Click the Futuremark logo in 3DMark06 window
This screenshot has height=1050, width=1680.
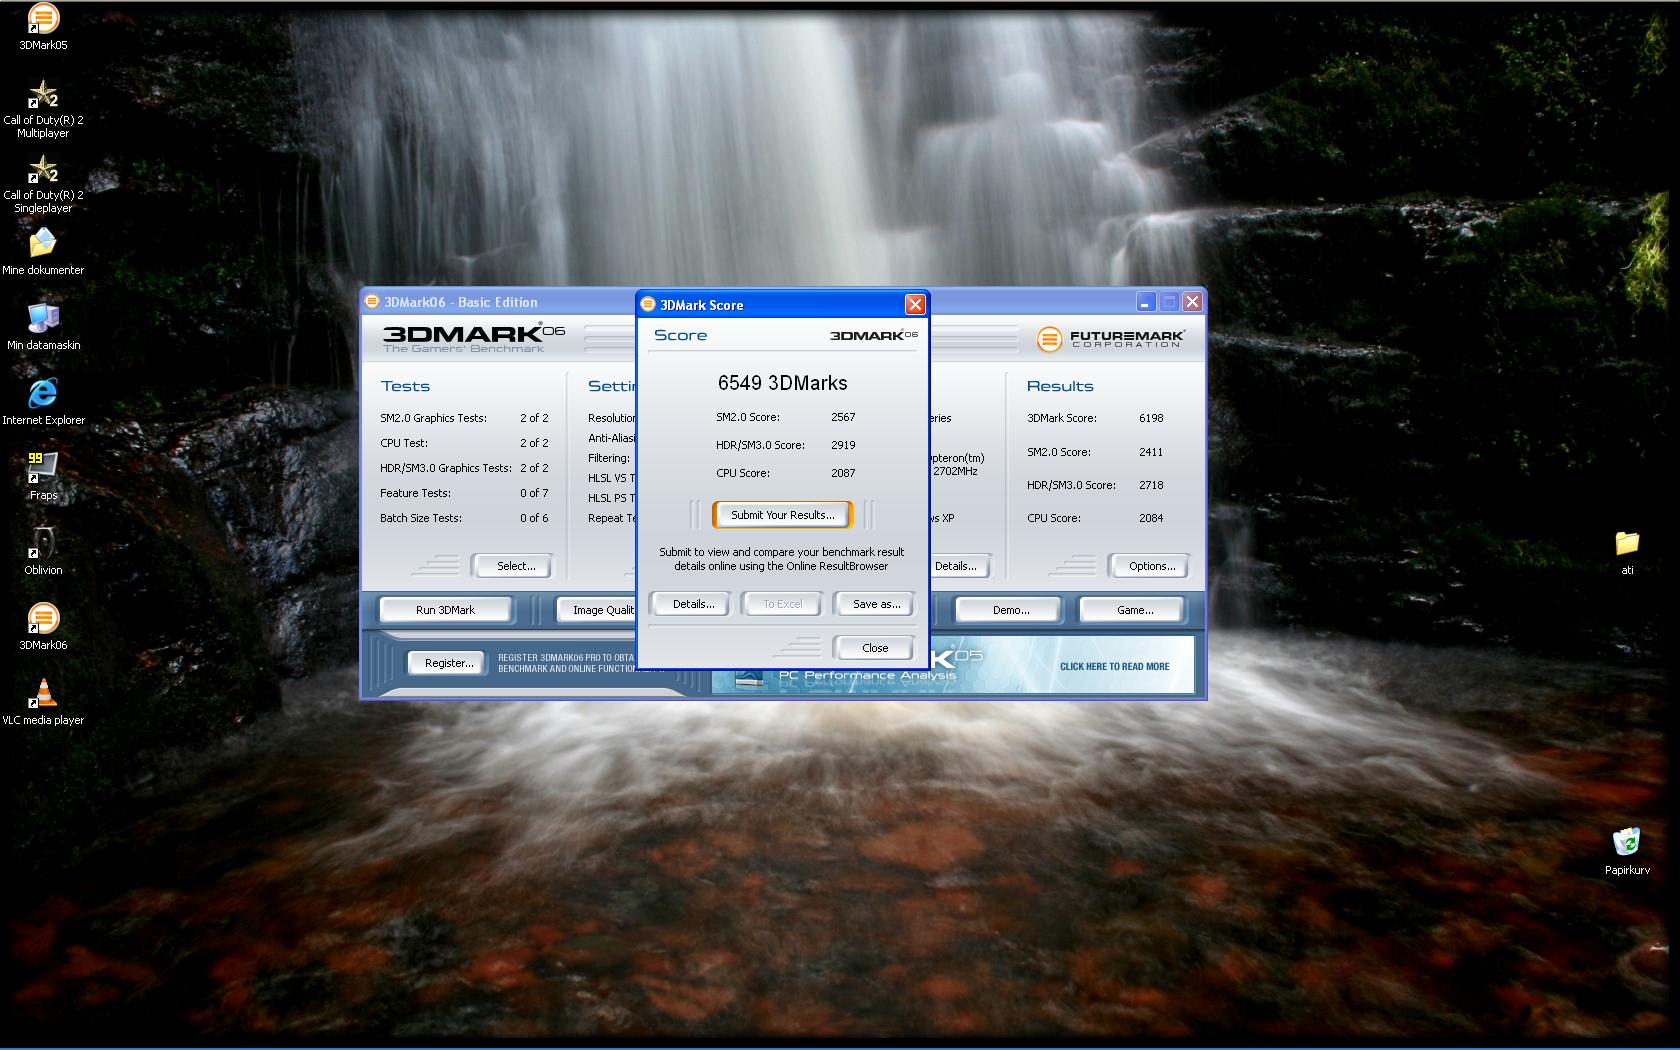point(1110,339)
